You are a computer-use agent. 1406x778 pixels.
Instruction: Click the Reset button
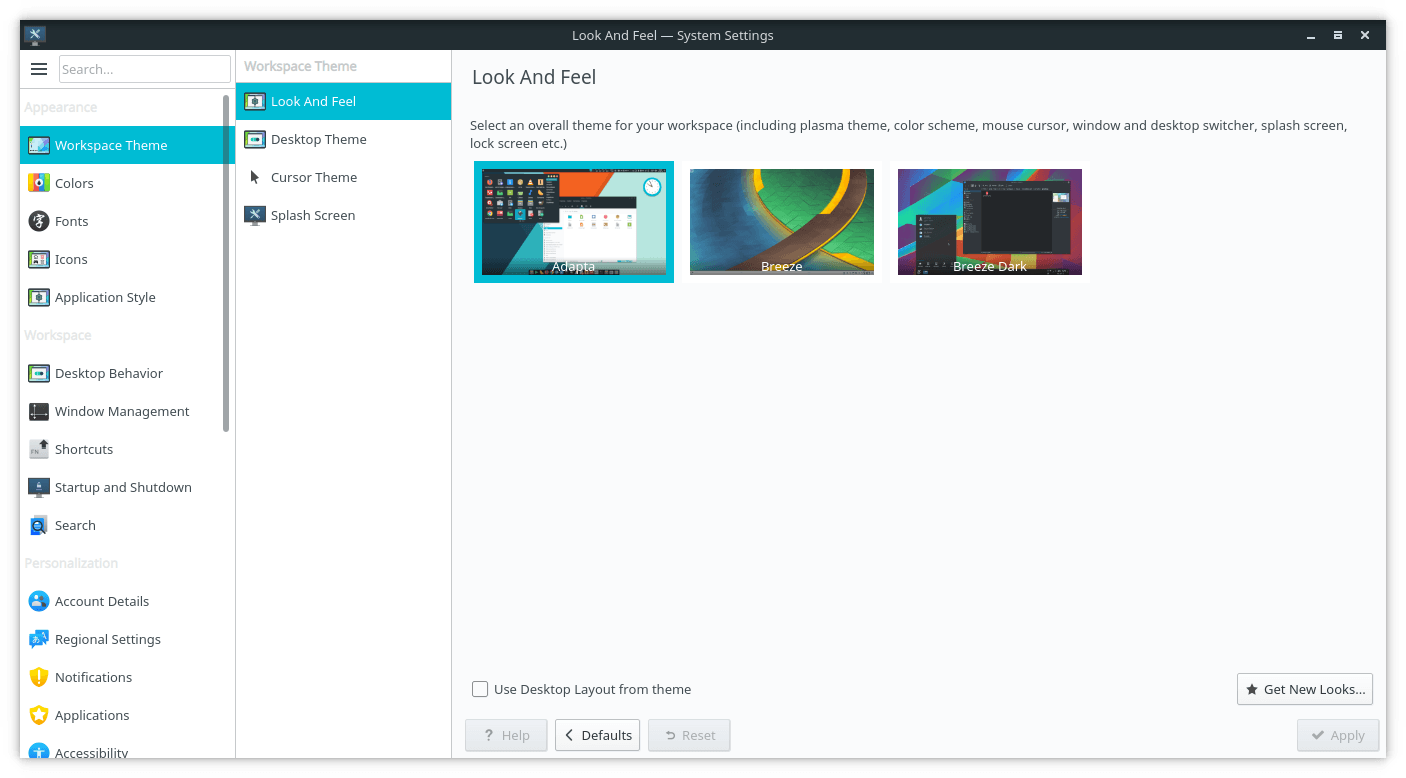coord(689,735)
